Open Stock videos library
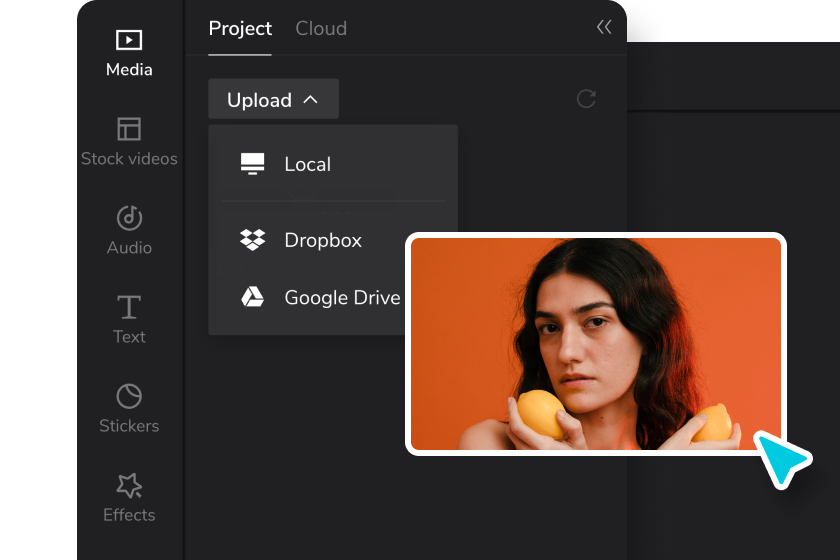Viewport: 840px width, 560px height. tap(129, 142)
